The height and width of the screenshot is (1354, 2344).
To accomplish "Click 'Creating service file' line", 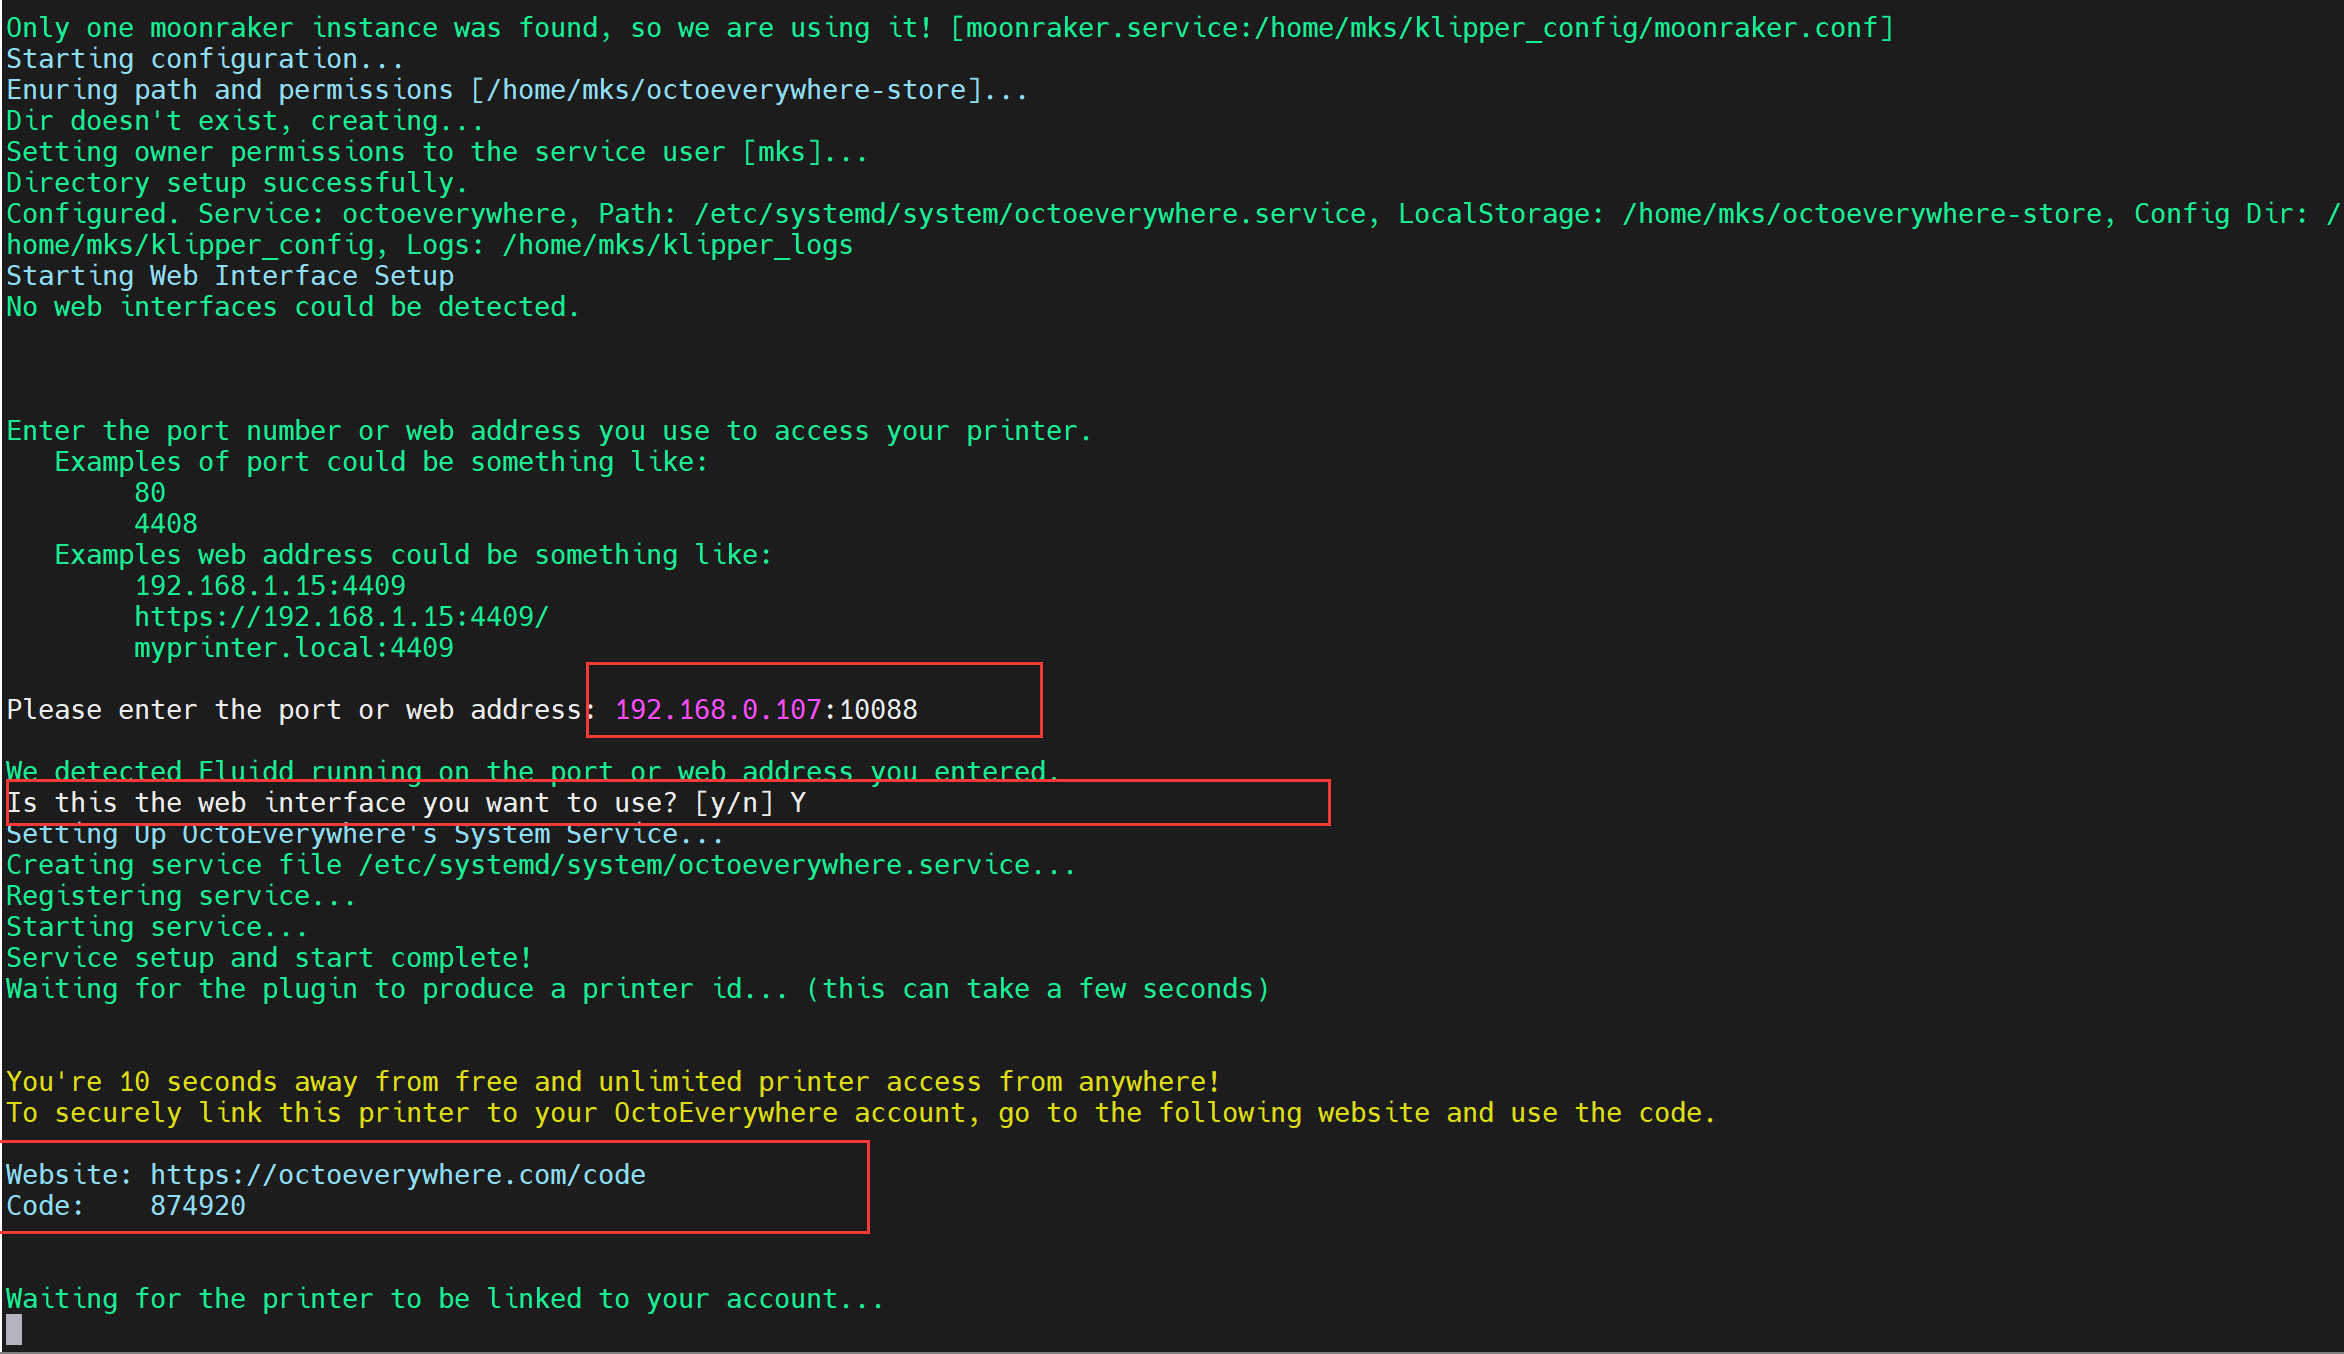I will (x=541, y=865).
